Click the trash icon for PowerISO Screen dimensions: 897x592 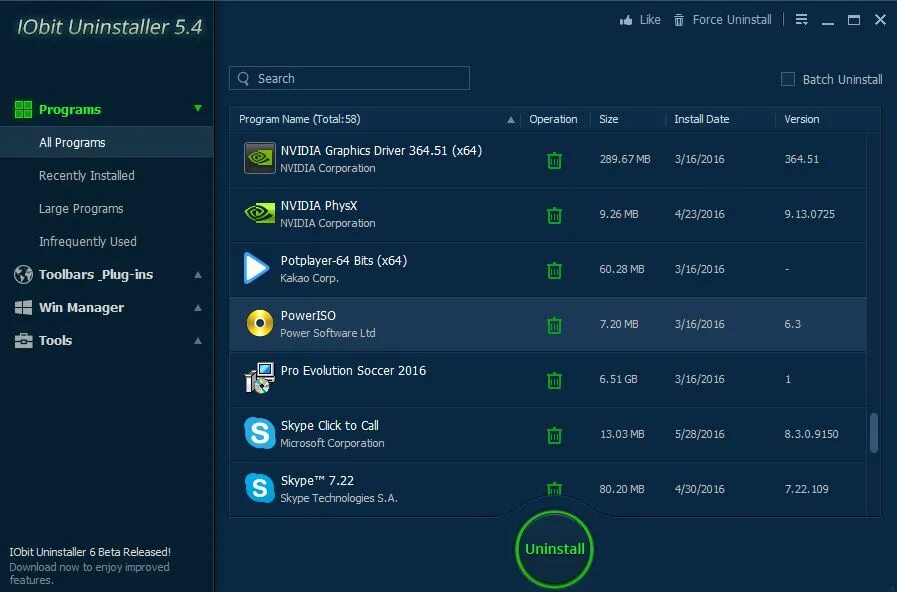(554, 325)
